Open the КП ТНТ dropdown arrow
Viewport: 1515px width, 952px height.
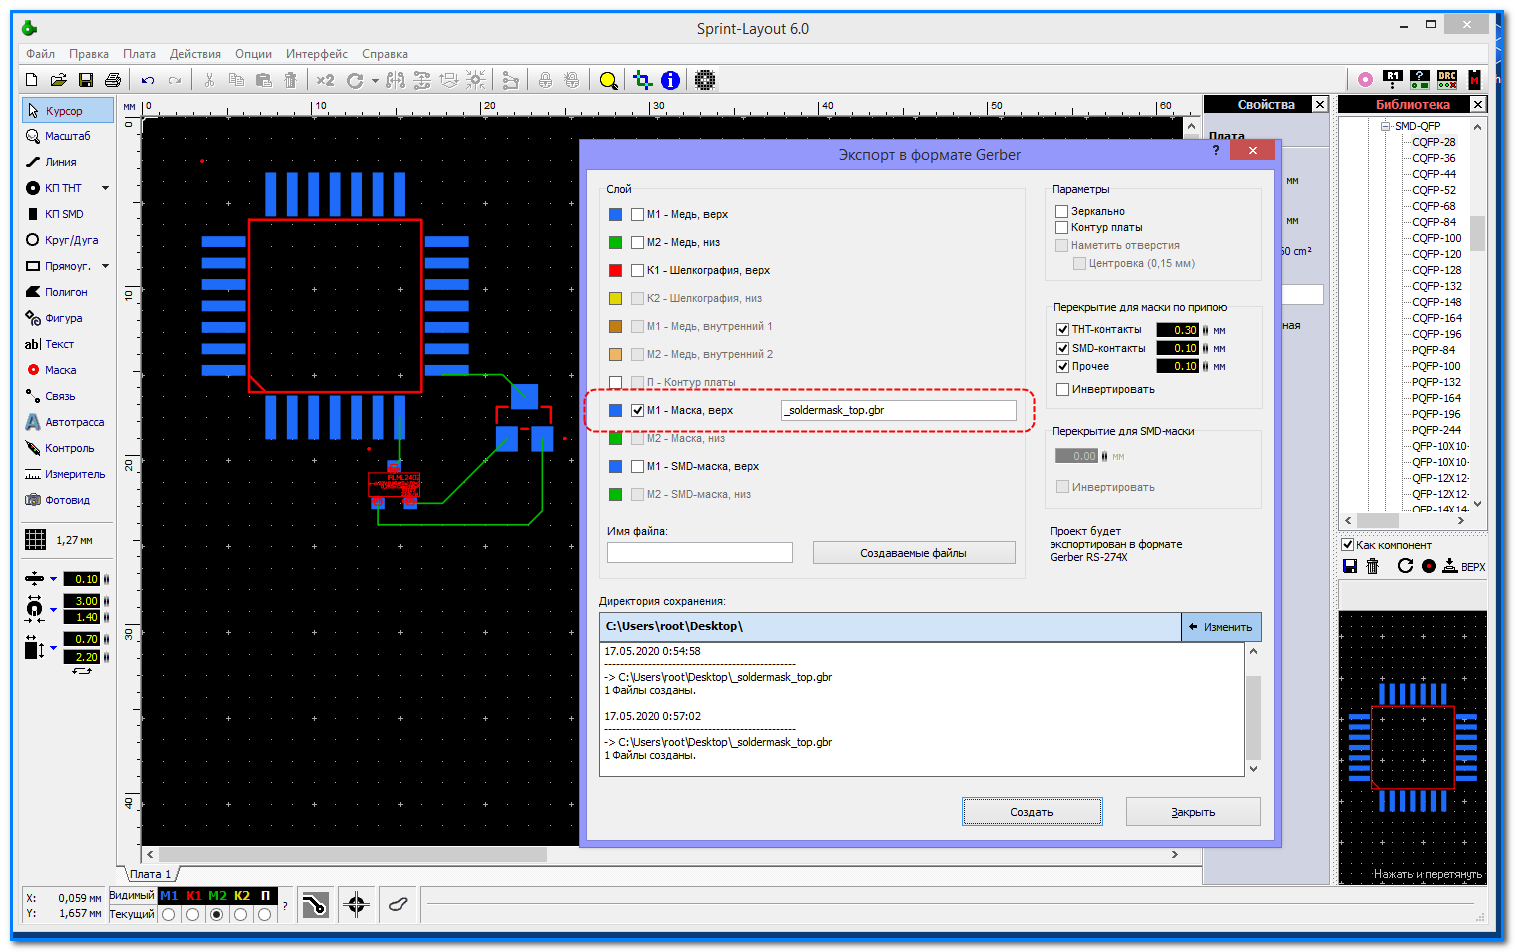[x=105, y=188]
